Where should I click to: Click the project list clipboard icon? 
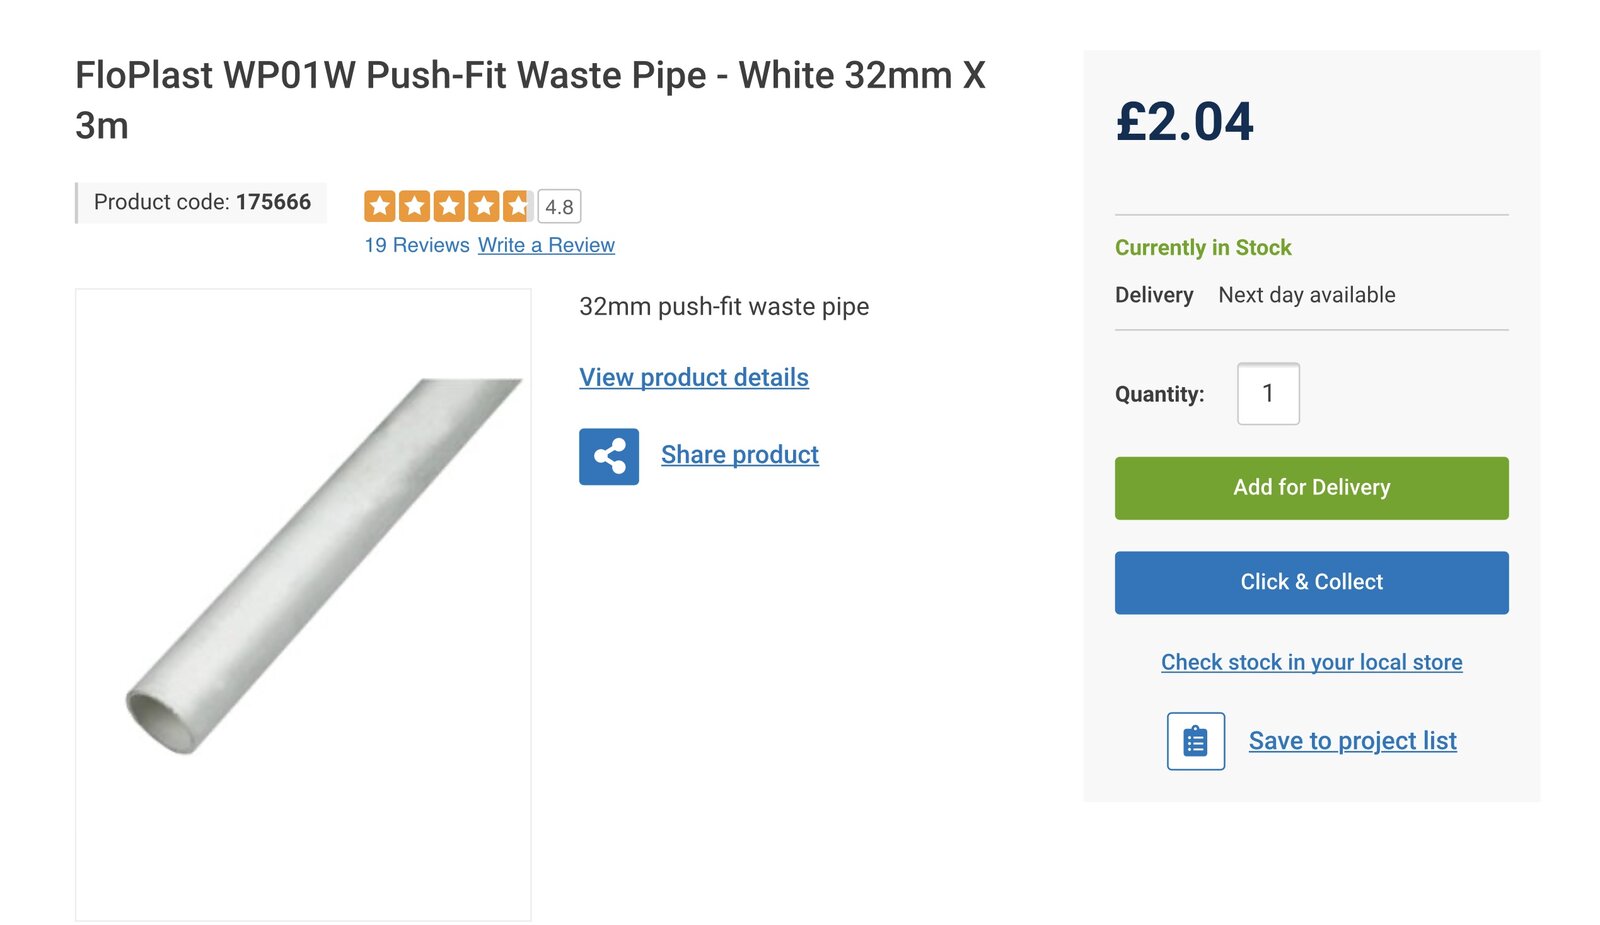tap(1195, 741)
